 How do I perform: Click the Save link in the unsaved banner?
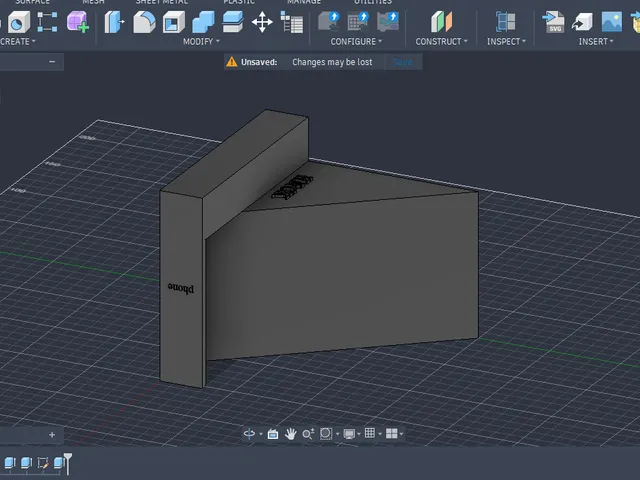click(403, 62)
